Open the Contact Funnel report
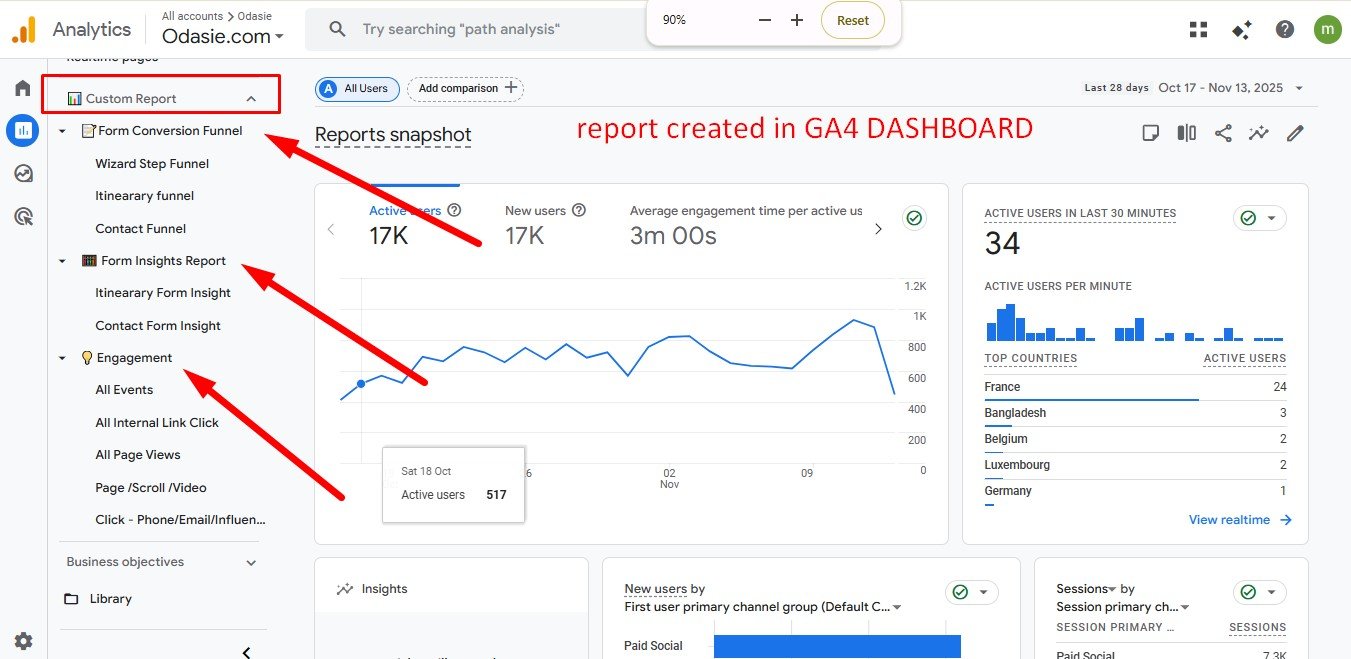Image resolution: width=1351 pixels, height=659 pixels. [141, 229]
